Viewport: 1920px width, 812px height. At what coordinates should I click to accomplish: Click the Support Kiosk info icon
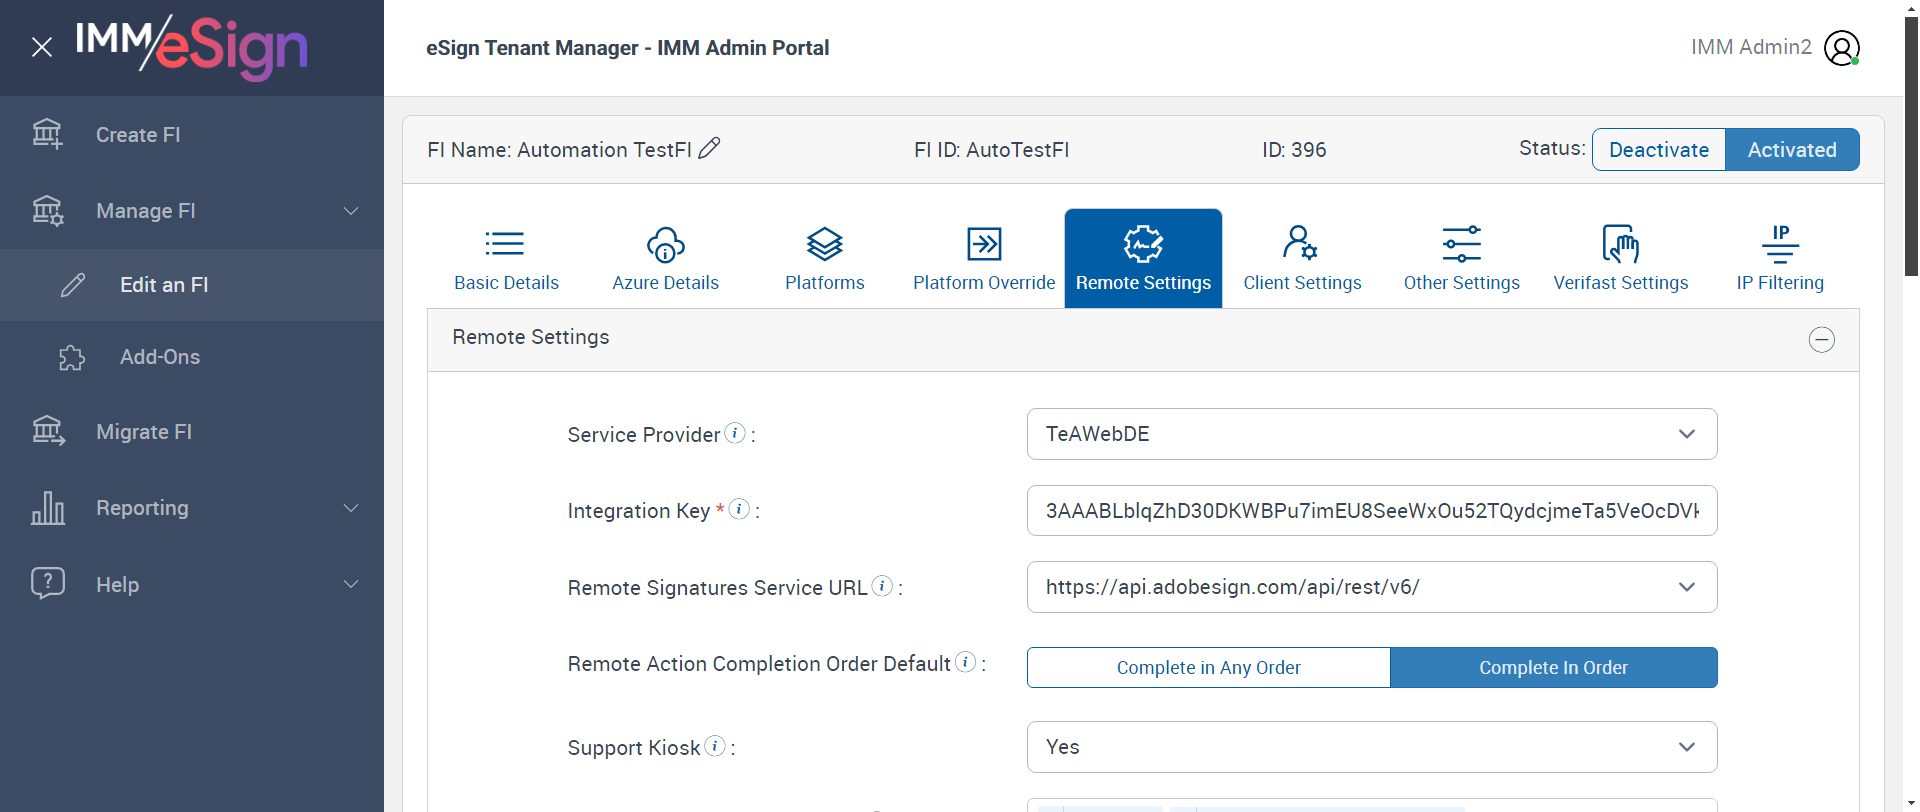pyautogui.click(x=715, y=746)
